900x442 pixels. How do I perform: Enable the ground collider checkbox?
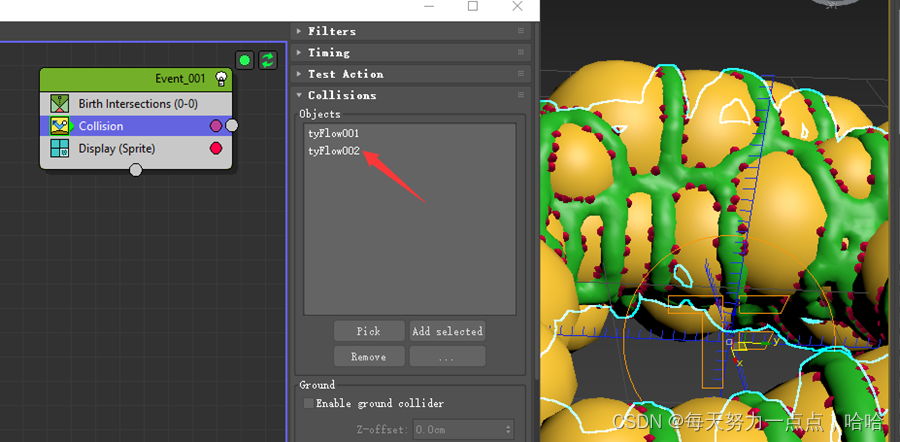tap(309, 404)
